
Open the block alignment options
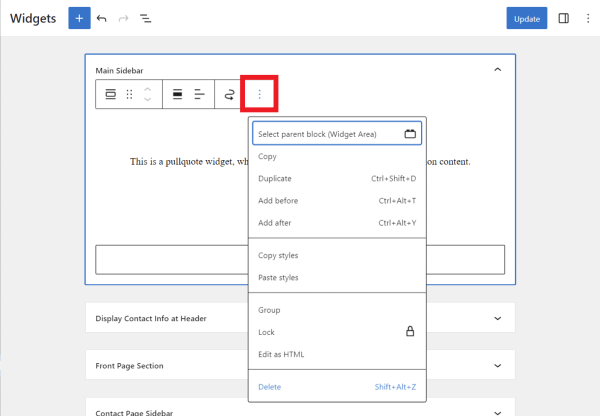(x=177, y=94)
